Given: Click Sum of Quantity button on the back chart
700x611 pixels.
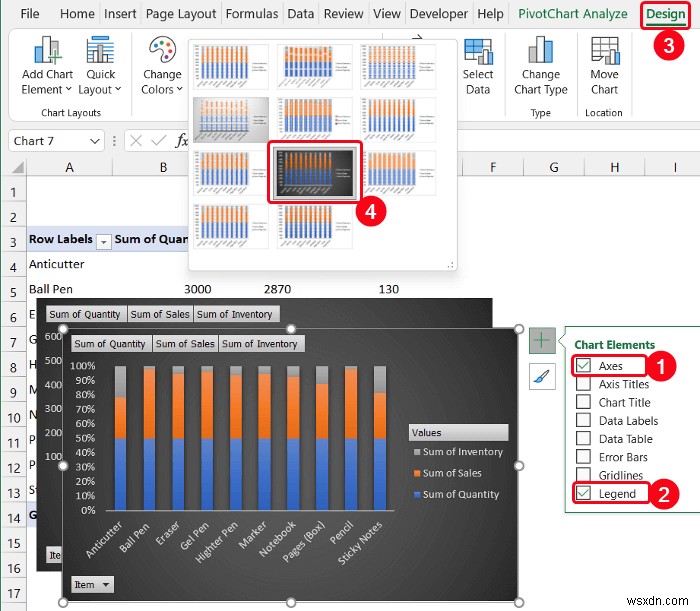Looking at the screenshot, I should click(85, 314).
